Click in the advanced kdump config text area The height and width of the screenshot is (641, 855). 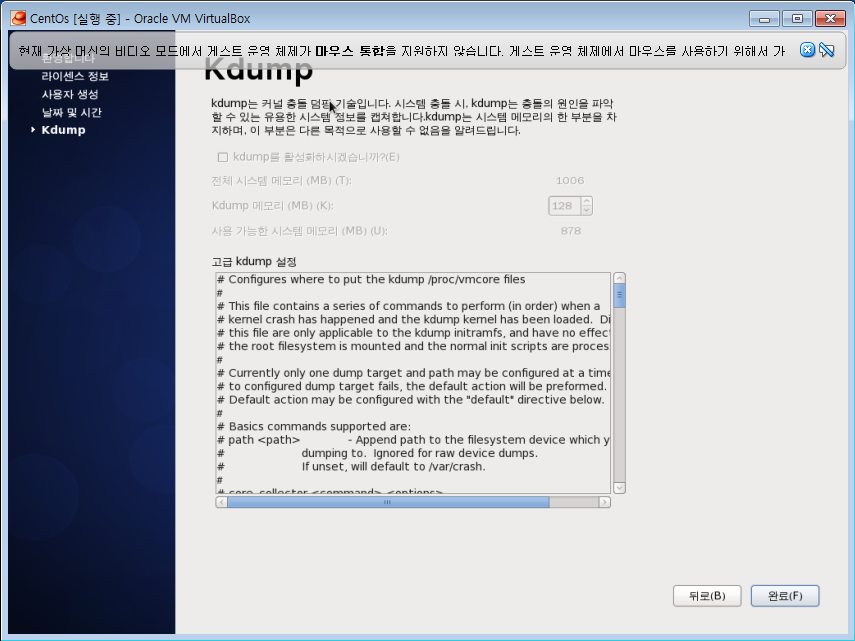click(x=413, y=383)
